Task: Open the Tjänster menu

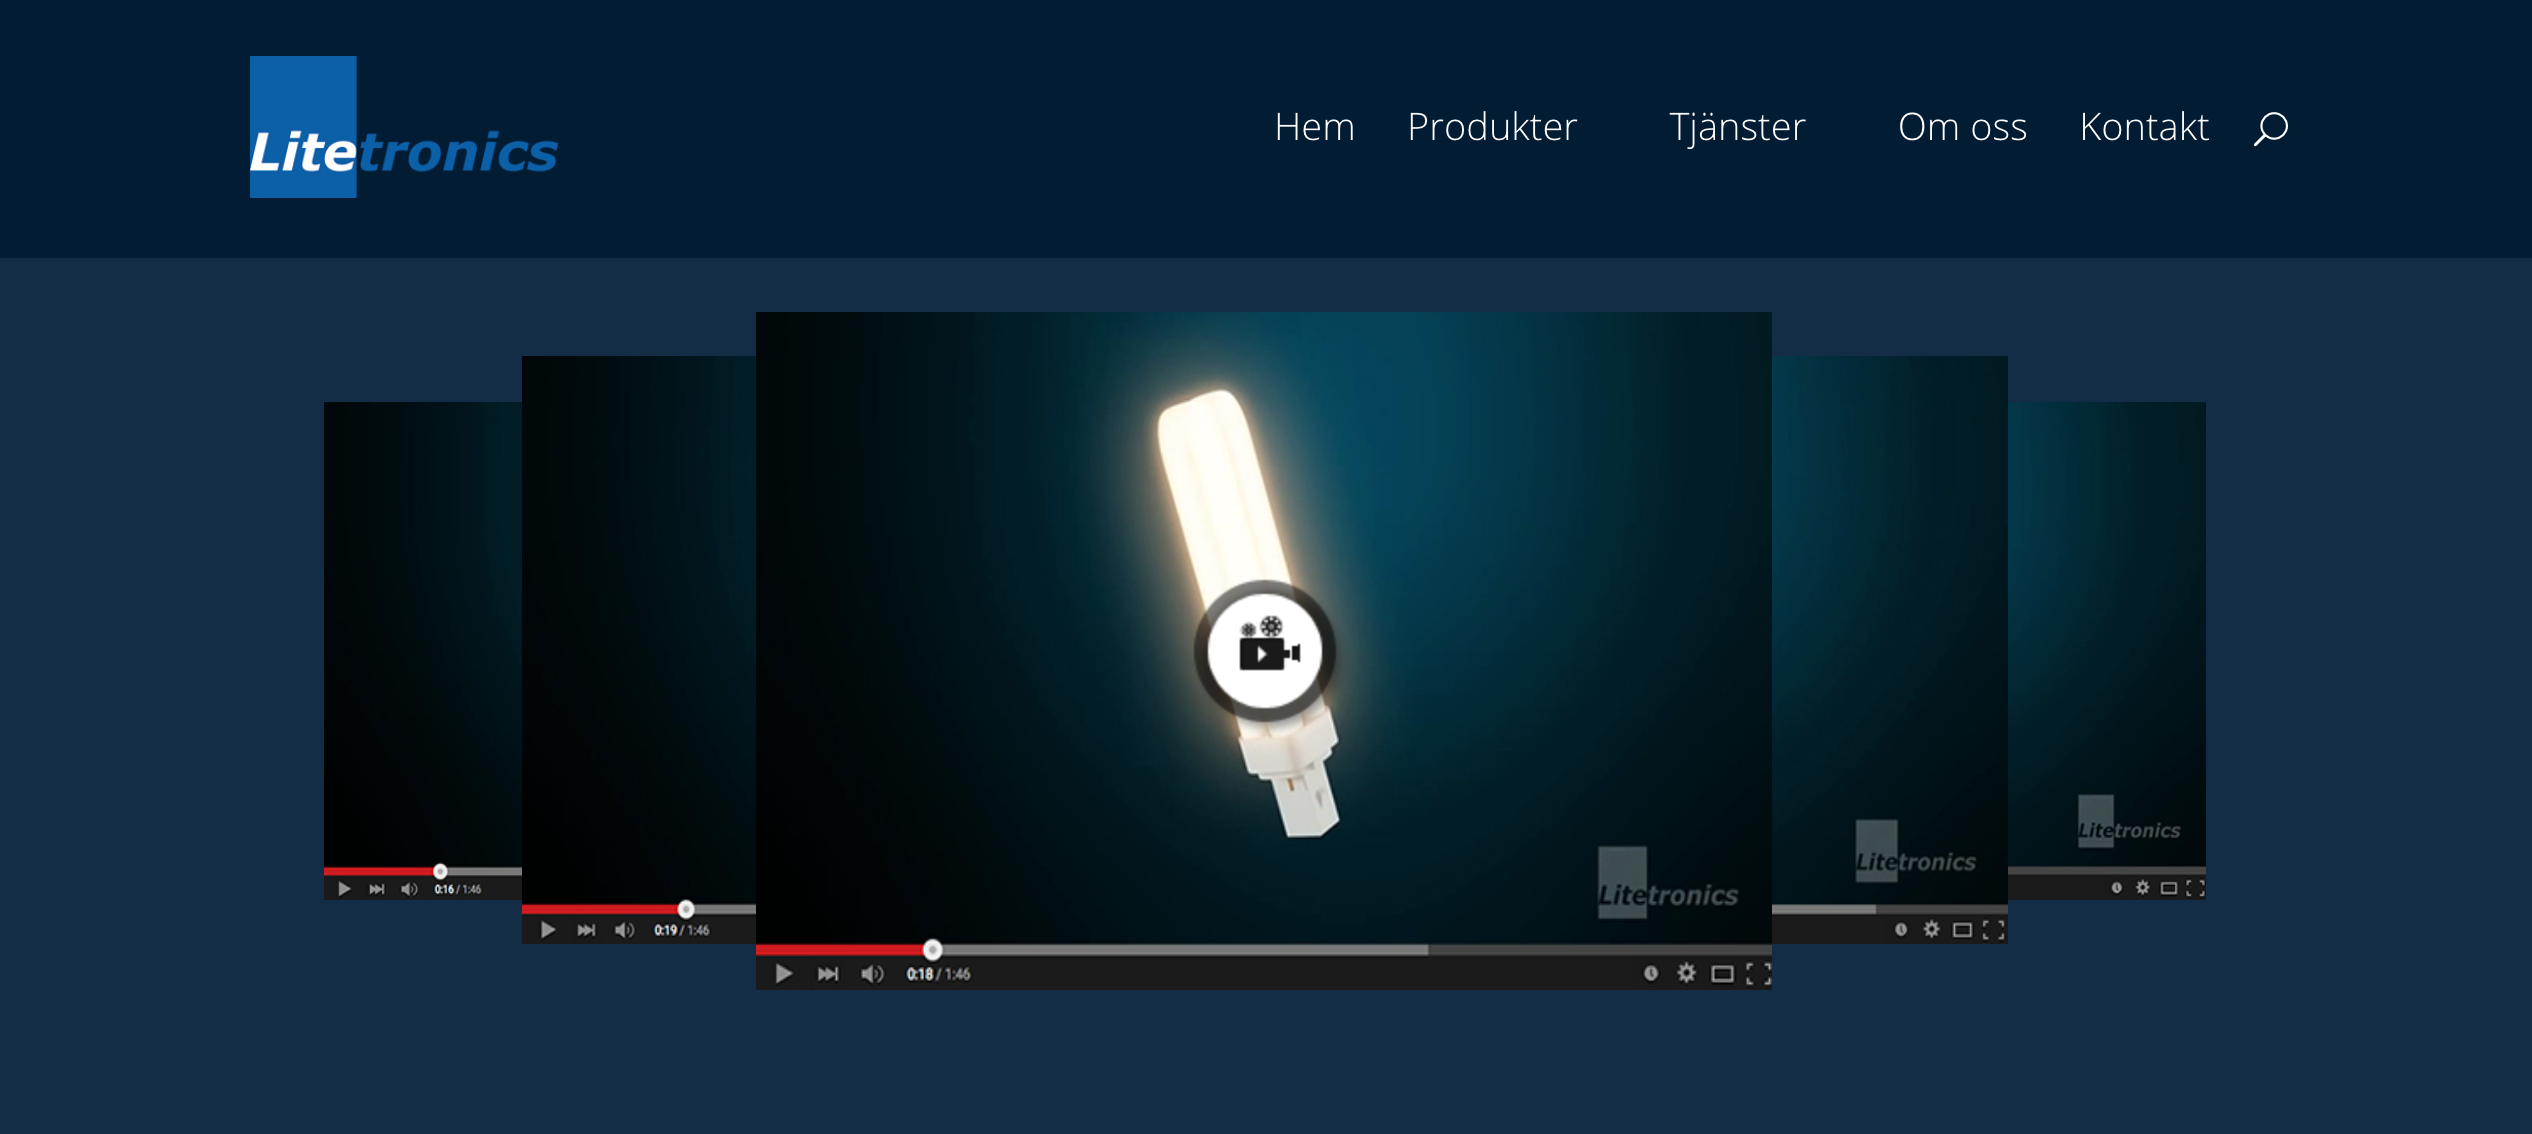Action: [x=1737, y=127]
